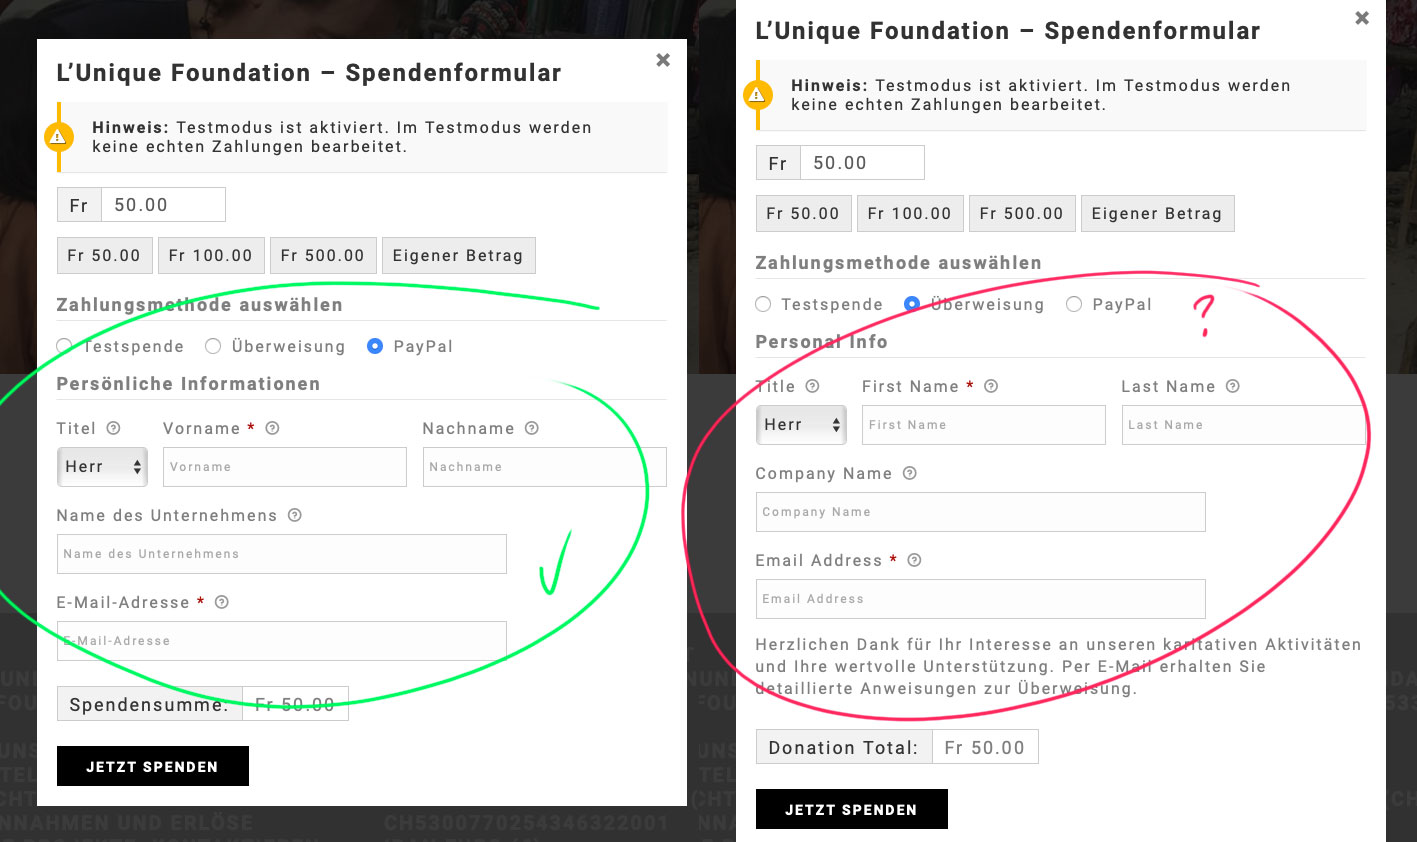
Task: Select Überweisung radio in the left form
Action: tap(213, 346)
